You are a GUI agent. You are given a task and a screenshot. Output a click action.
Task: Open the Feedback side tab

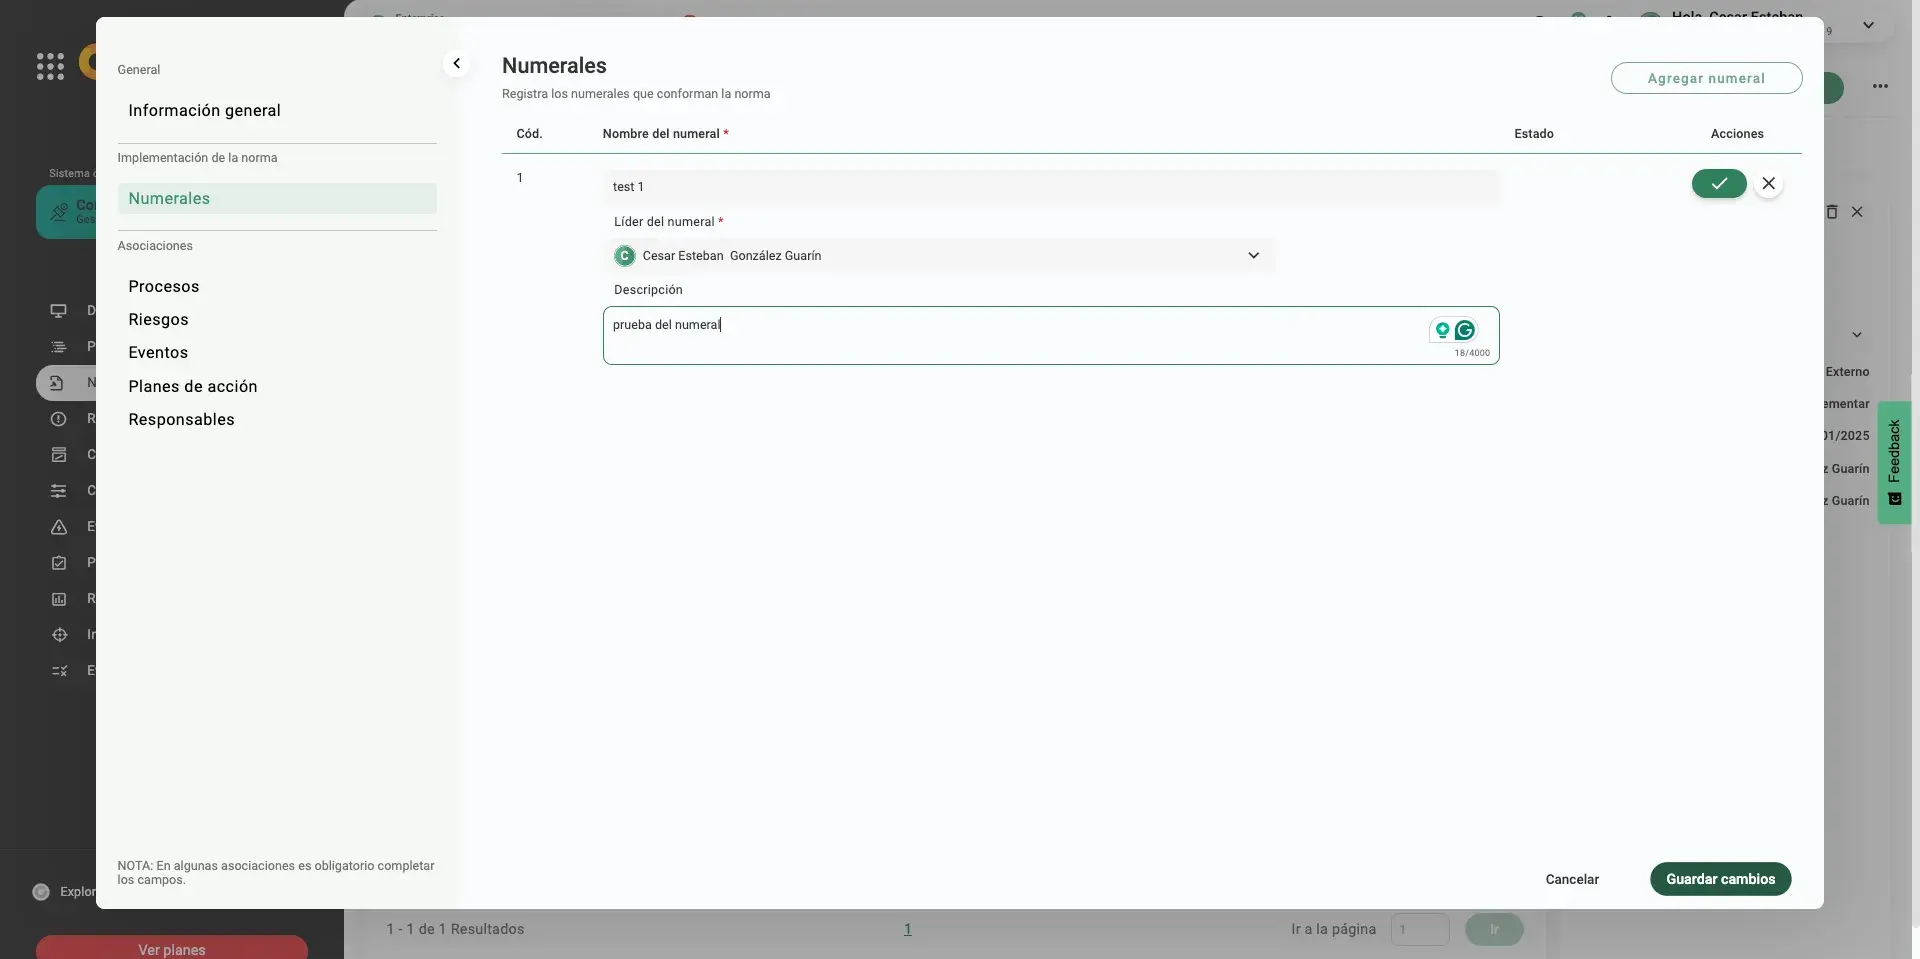tap(1894, 462)
